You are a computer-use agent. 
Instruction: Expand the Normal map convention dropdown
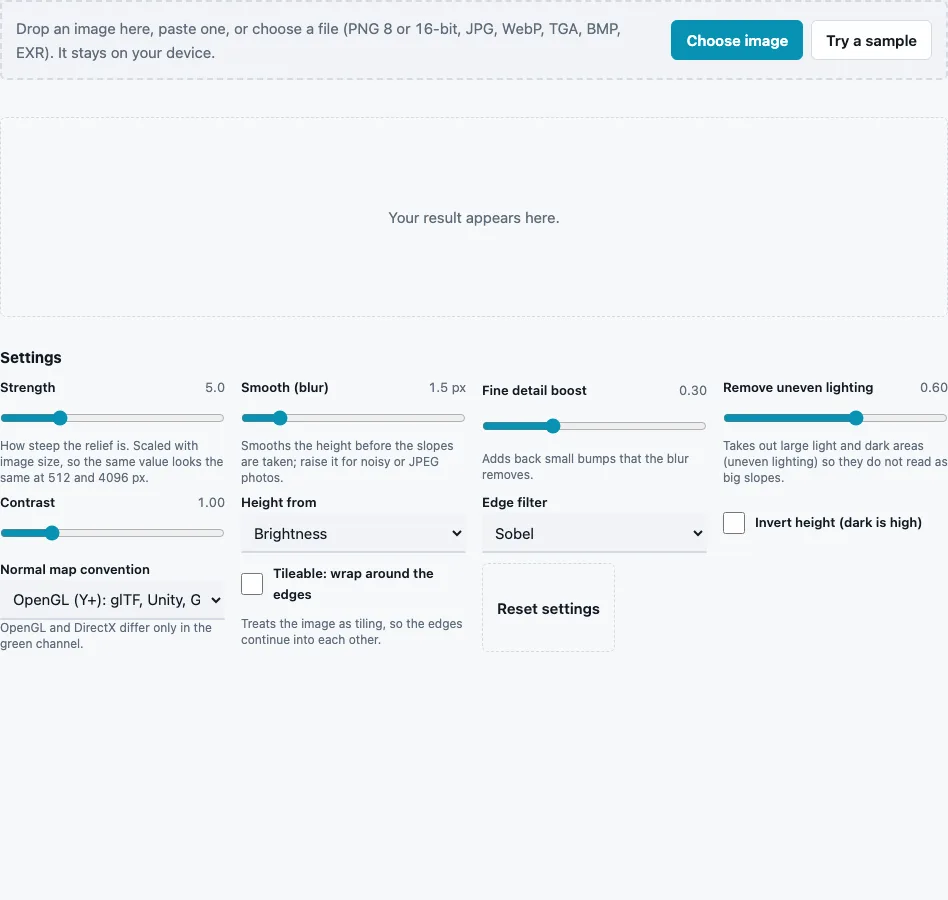pyautogui.click(x=112, y=600)
